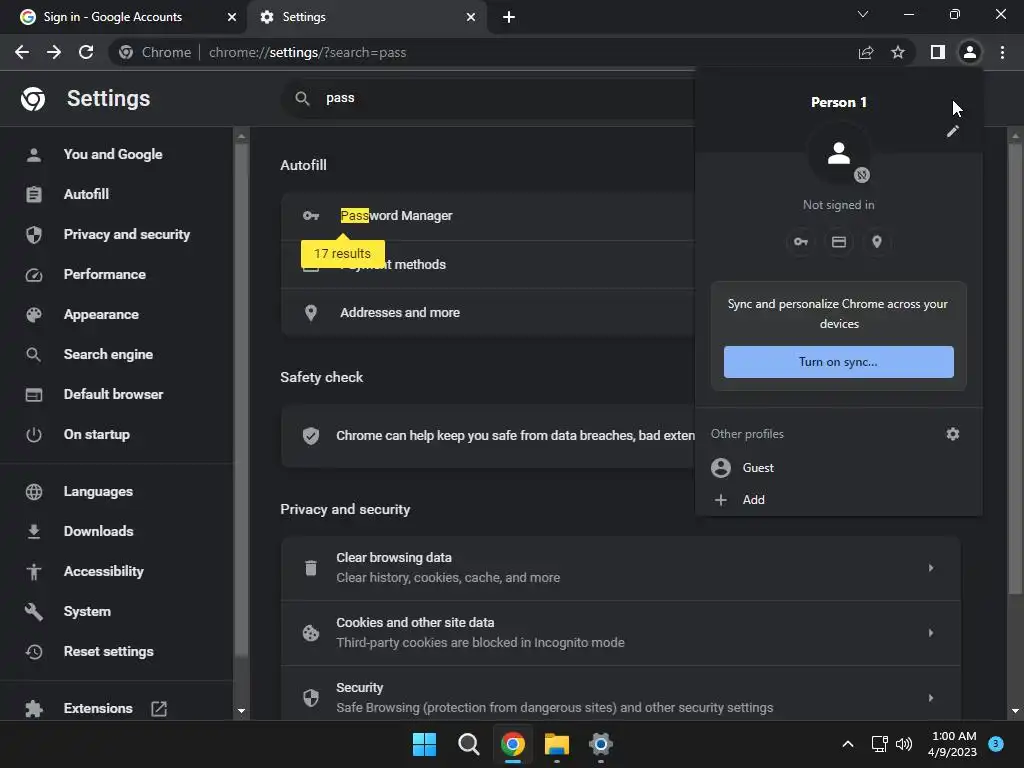
Task: Turn on sync button
Action: point(839,362)
